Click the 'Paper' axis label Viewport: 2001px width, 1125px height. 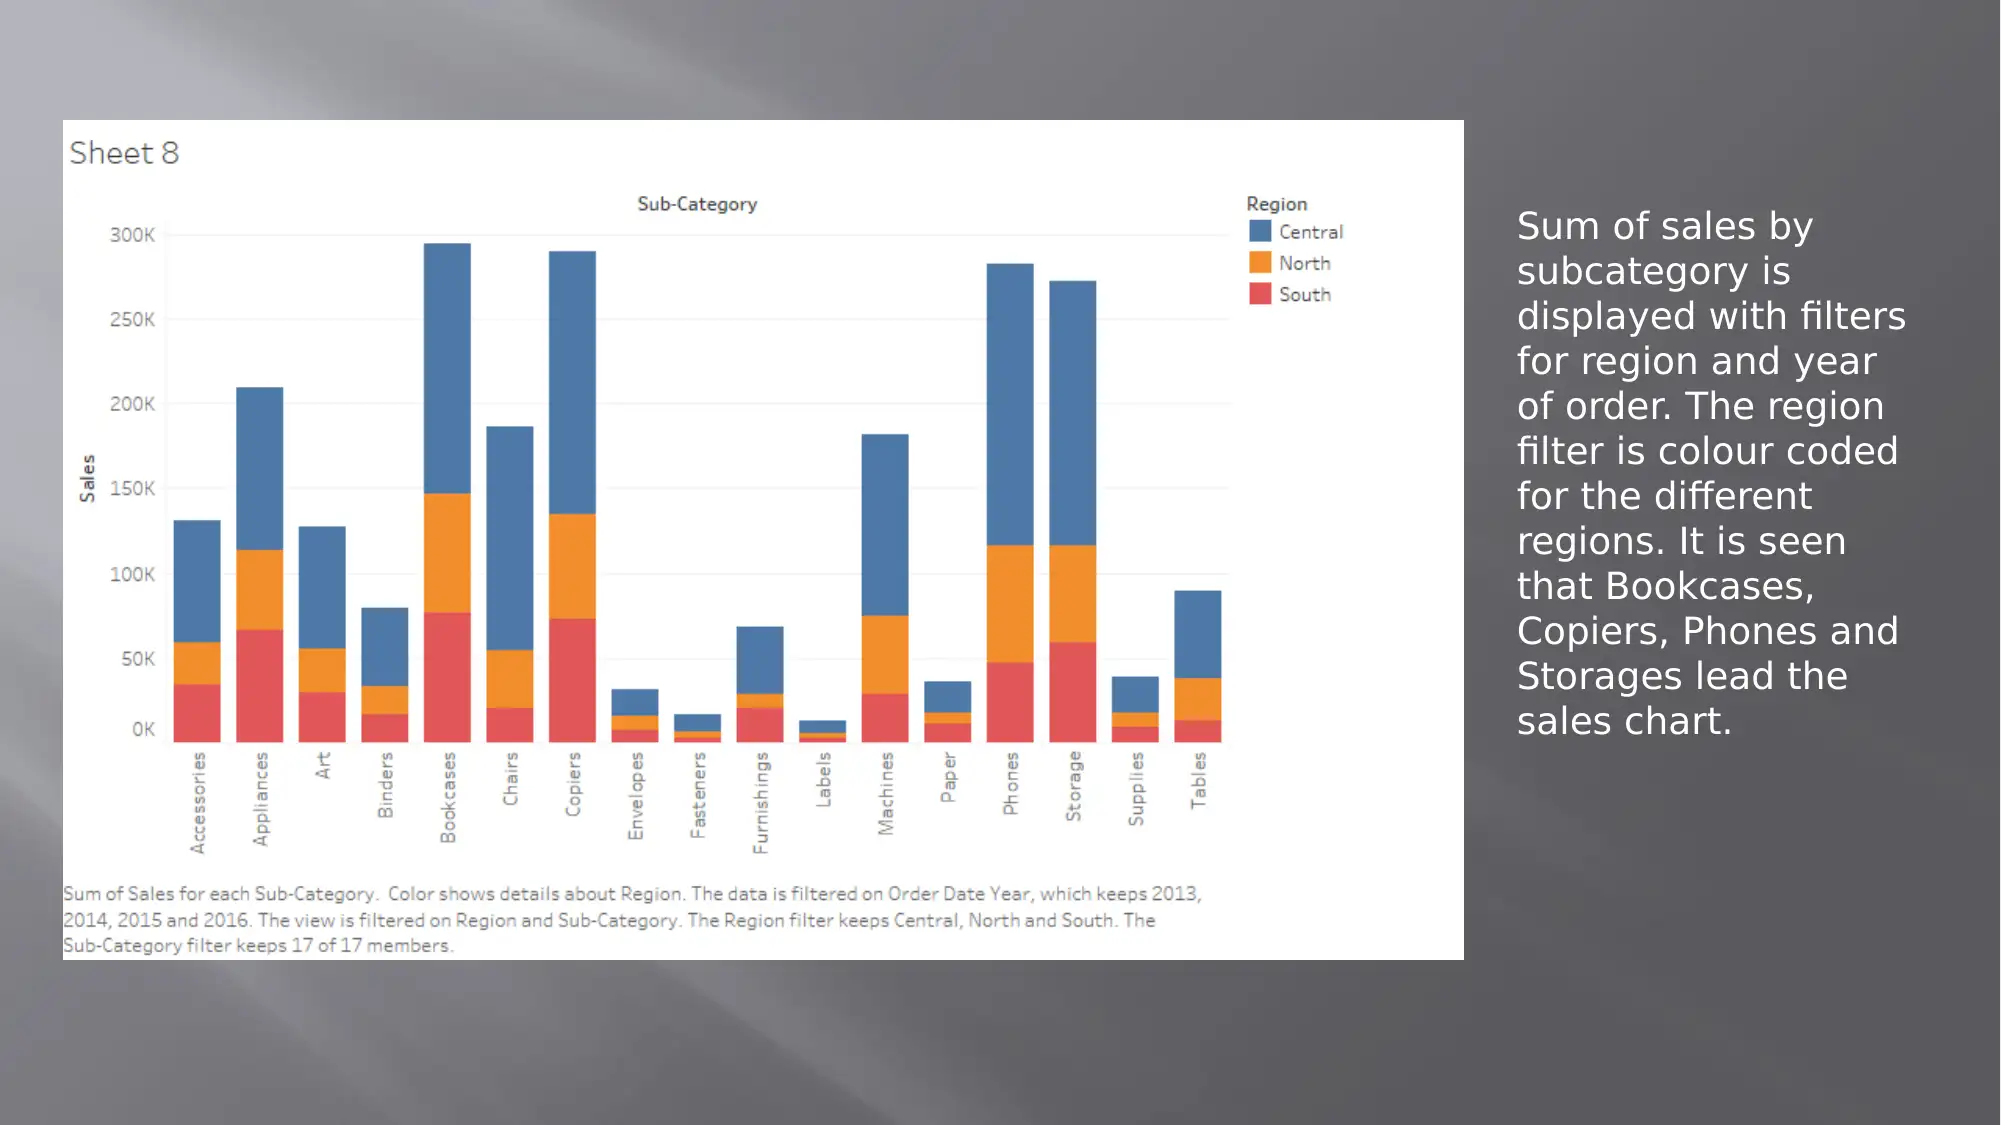(948, 777)
